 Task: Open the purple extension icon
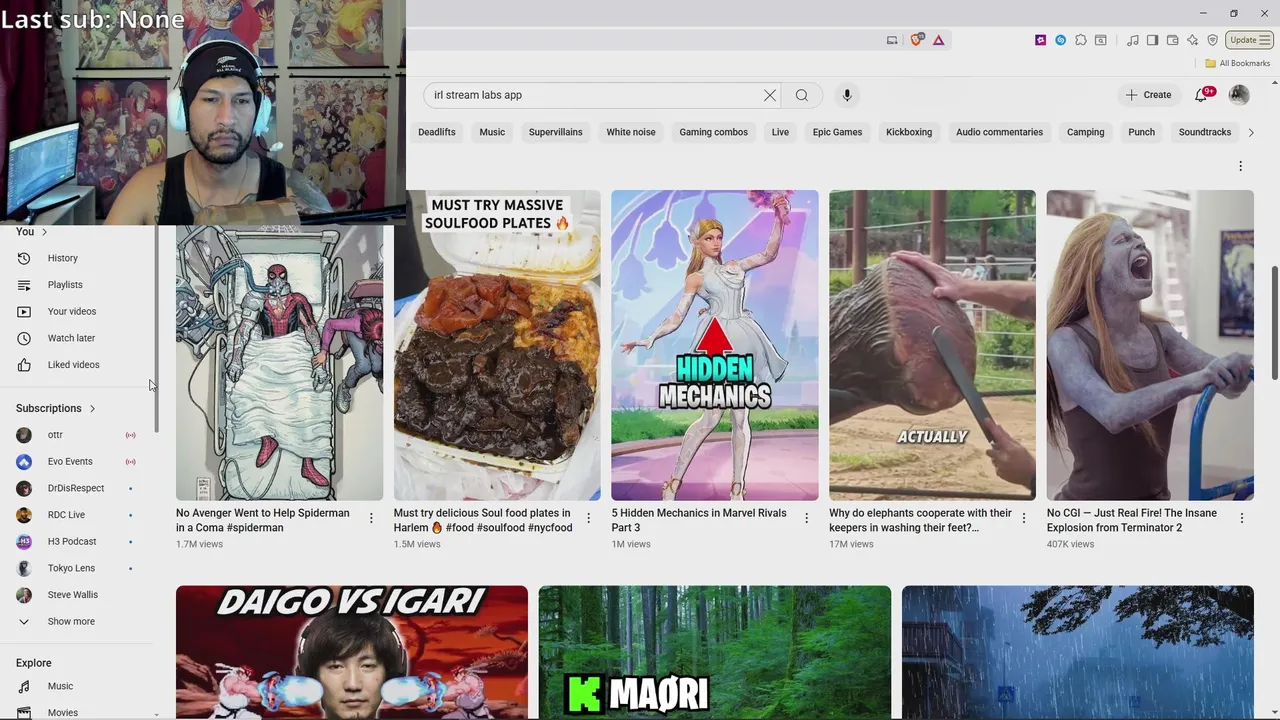tap(1040, 40)
